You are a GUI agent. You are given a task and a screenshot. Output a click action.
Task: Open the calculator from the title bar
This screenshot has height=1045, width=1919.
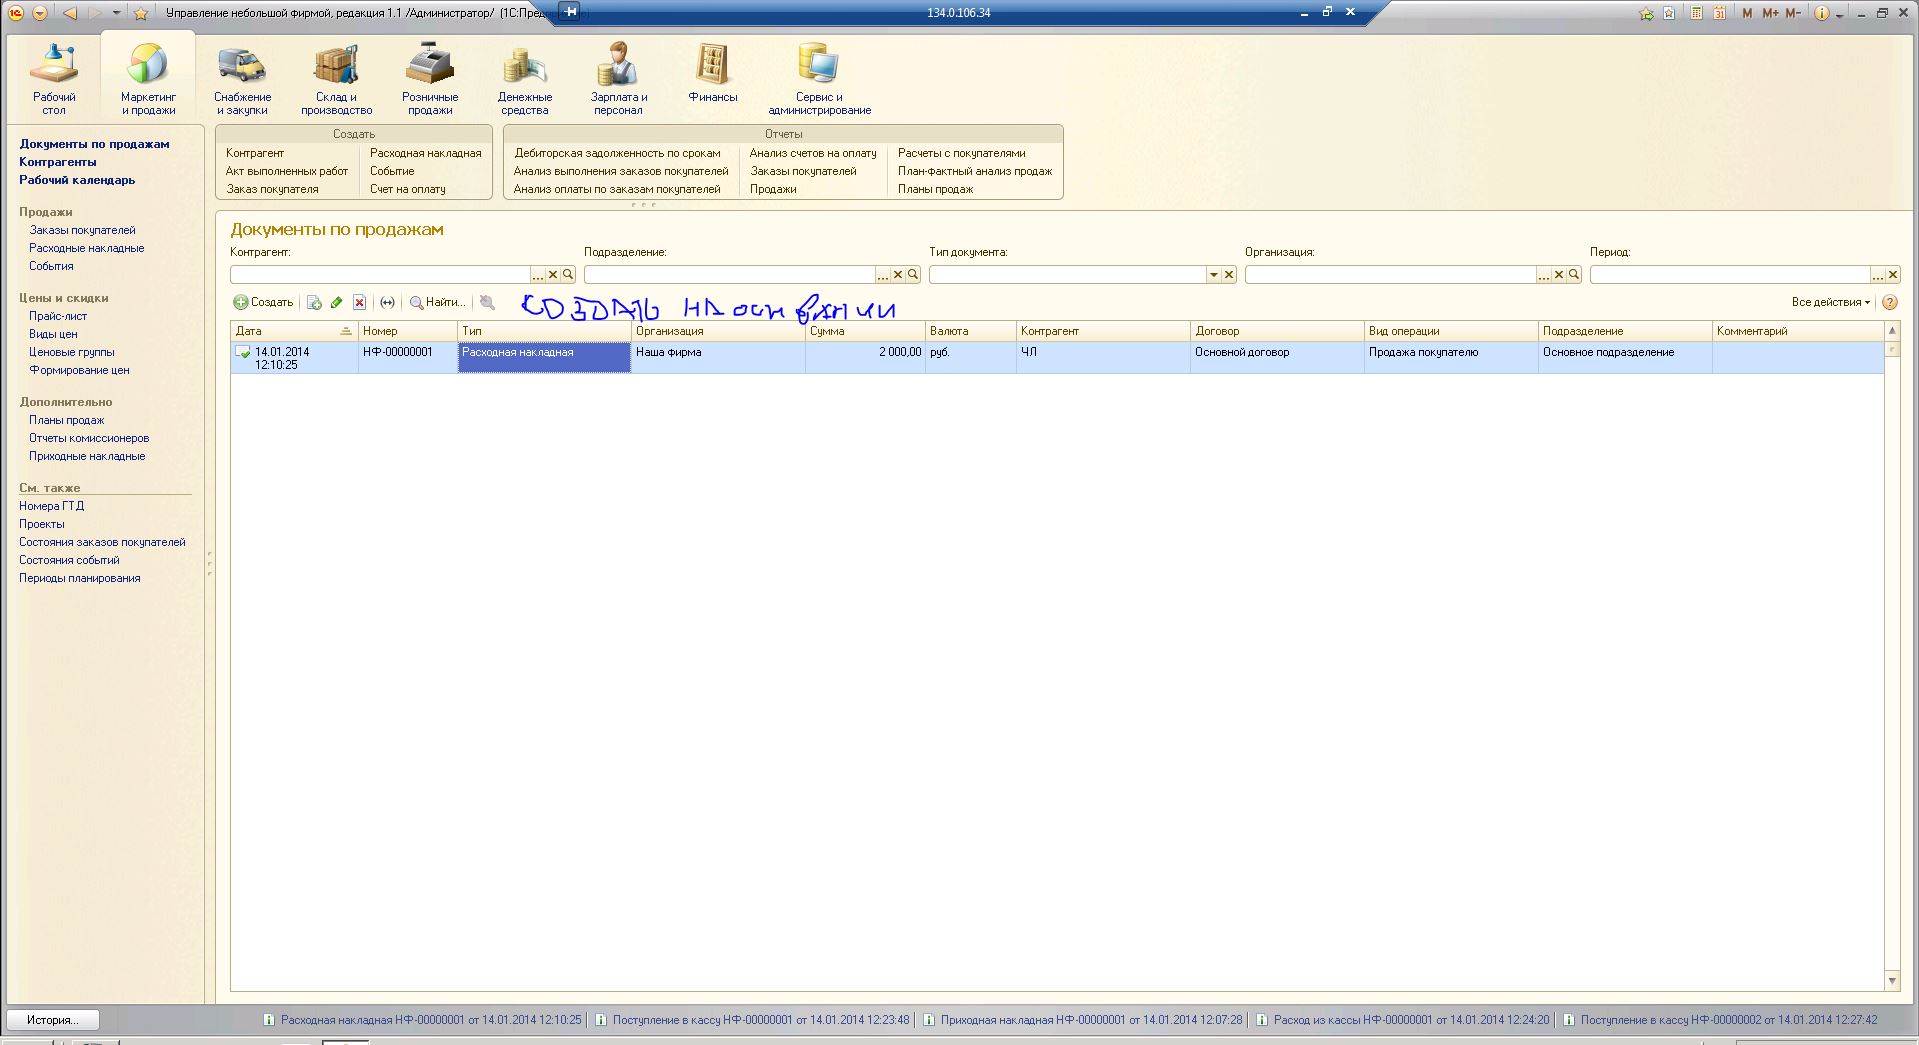(1697, 13)
